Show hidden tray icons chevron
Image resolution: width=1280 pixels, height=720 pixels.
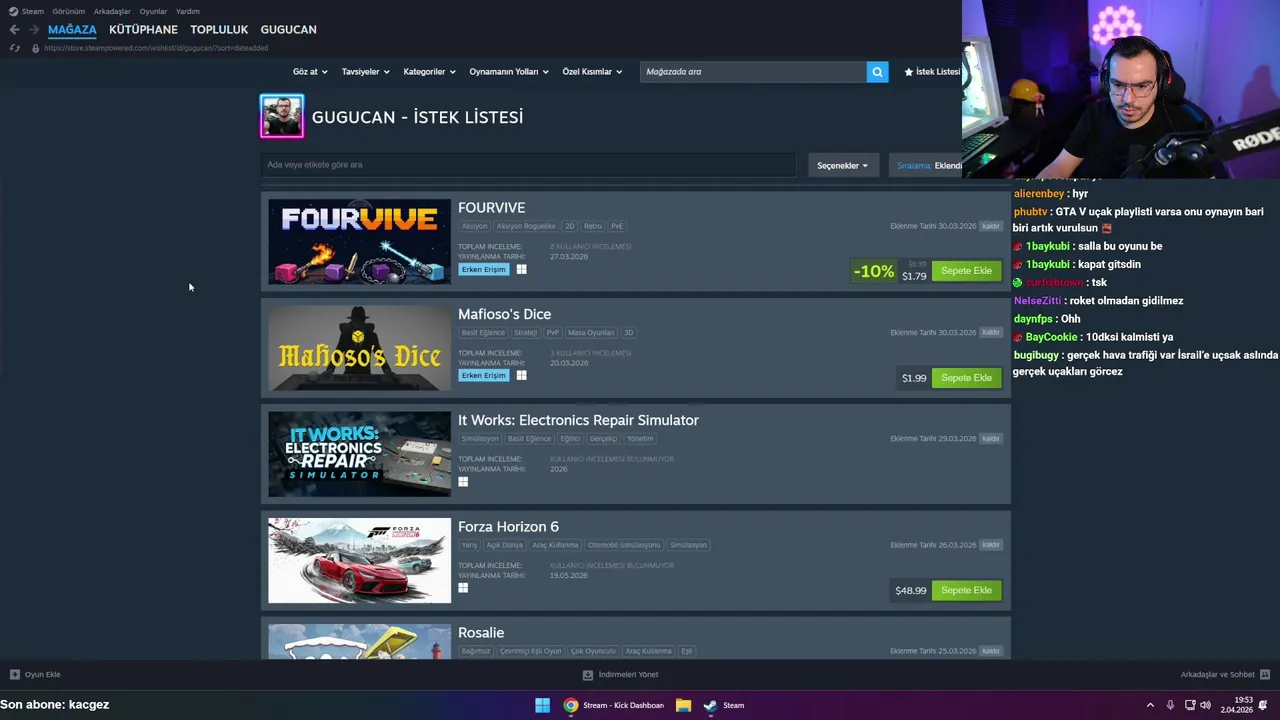pyautogui.click(x=1150, y=705)
